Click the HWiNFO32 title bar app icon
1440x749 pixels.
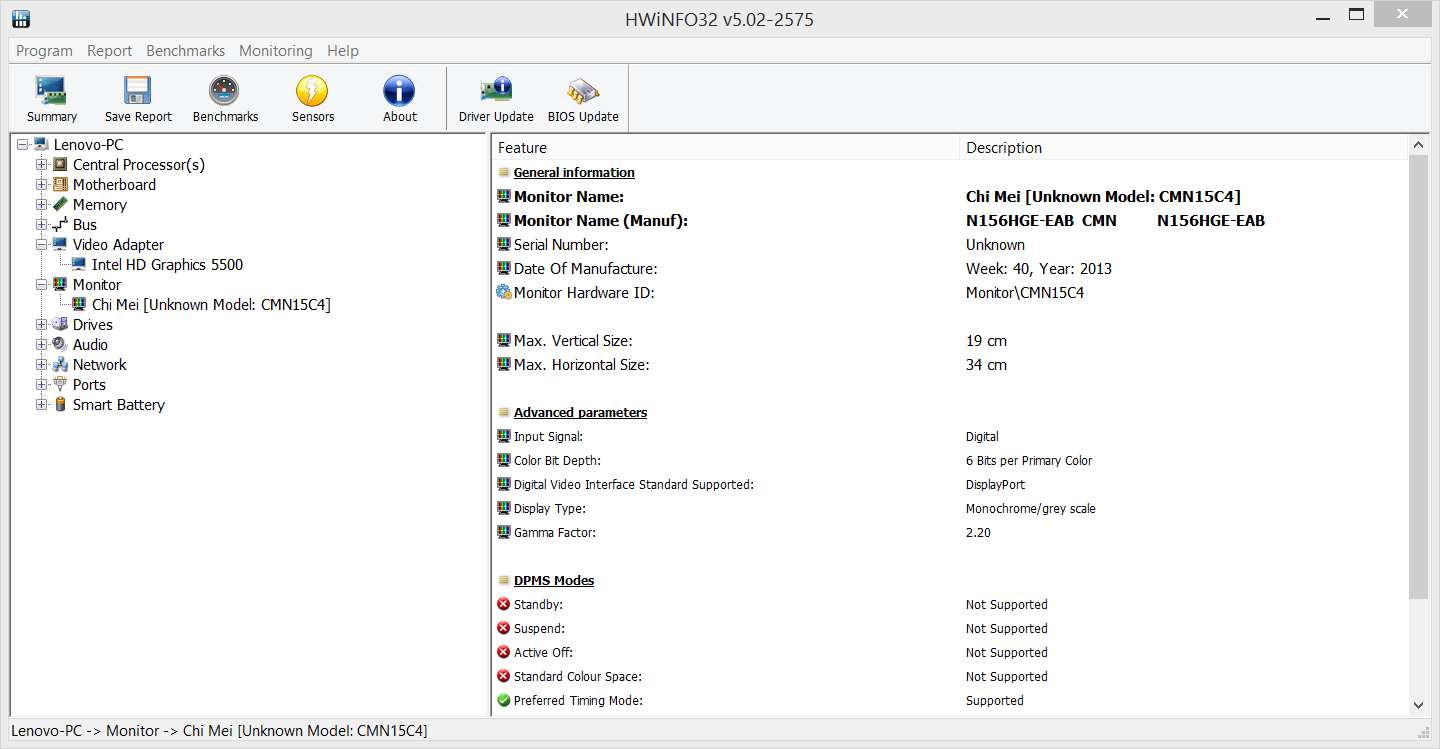click(20, 18)
